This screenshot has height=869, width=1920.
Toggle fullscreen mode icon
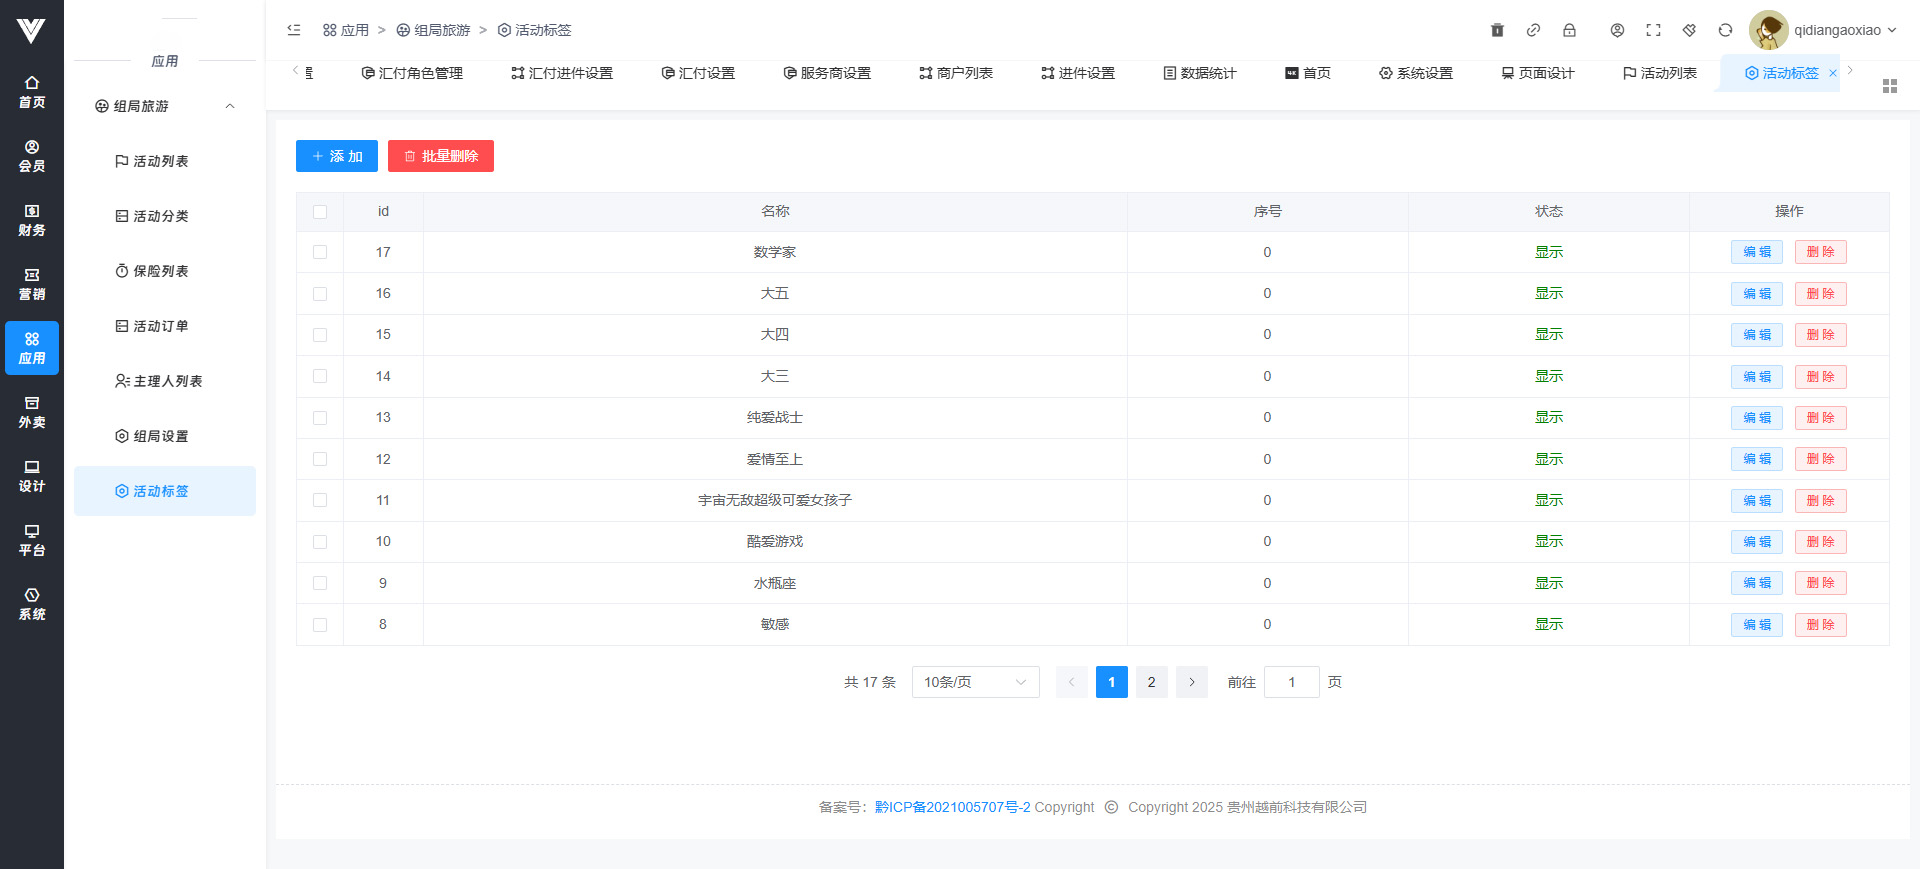pyautogui.click(x=1653, y=30)
